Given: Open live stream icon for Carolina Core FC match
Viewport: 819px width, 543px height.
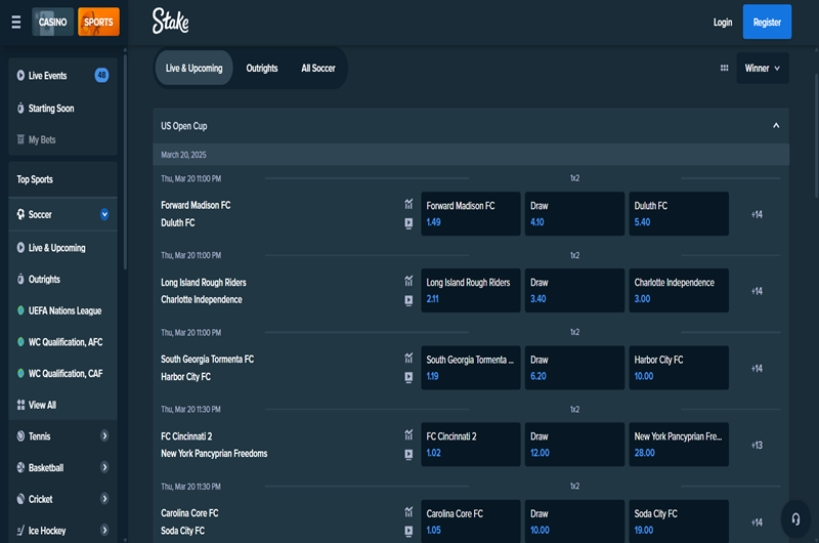Looking at the screenshot, I should click(408, 531).
